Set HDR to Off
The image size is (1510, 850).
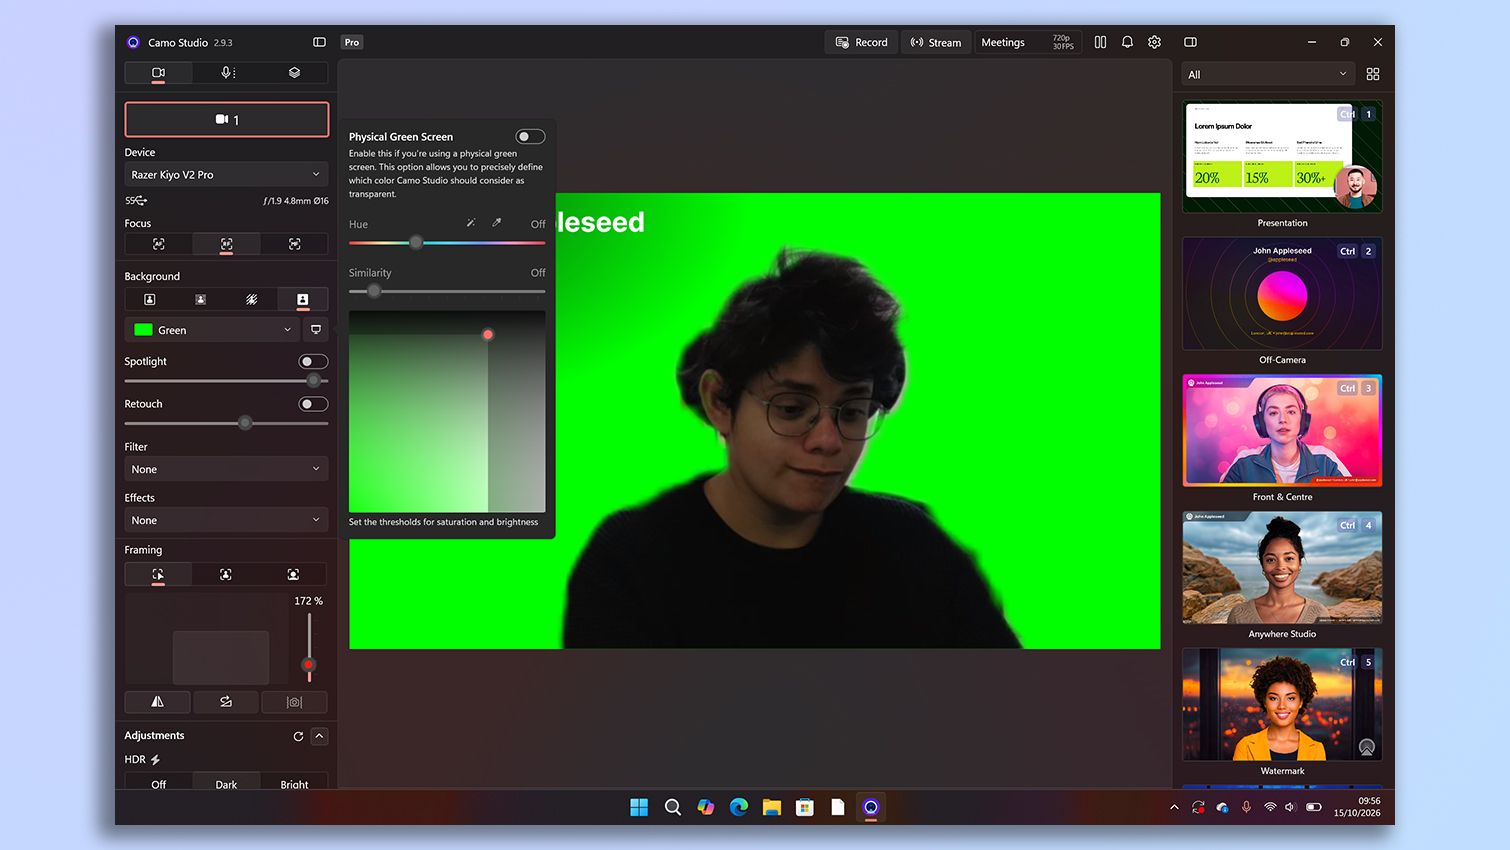tap(158, 783)
